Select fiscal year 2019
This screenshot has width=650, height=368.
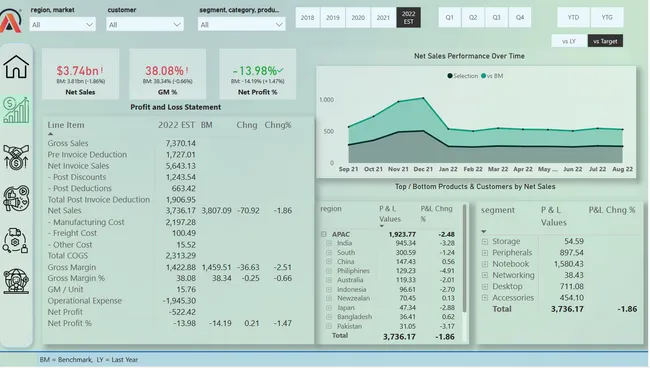[x=333, y=17]
